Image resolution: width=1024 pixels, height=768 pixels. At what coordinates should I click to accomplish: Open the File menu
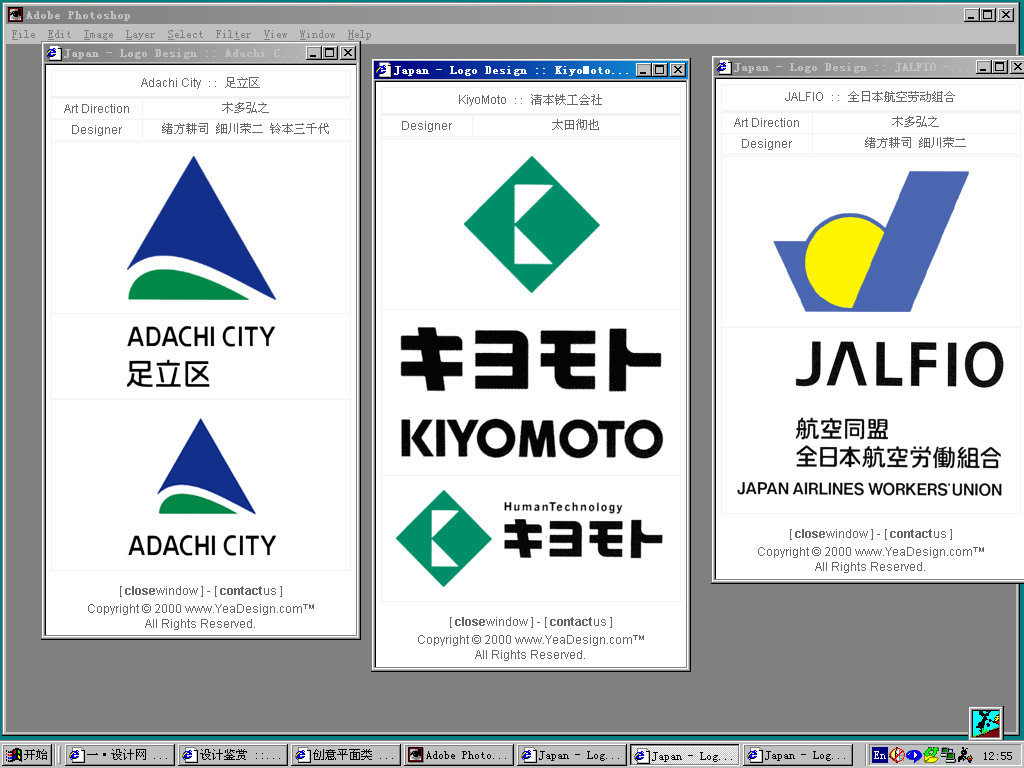24,35
